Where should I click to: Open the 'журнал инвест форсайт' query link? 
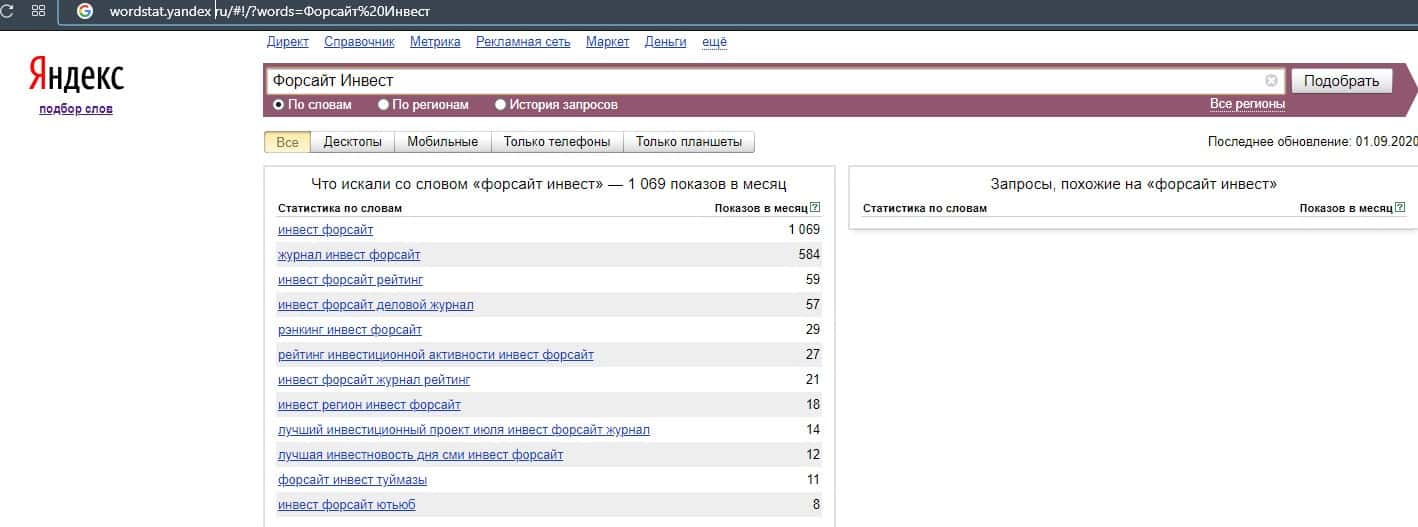(x=348, y=255)
